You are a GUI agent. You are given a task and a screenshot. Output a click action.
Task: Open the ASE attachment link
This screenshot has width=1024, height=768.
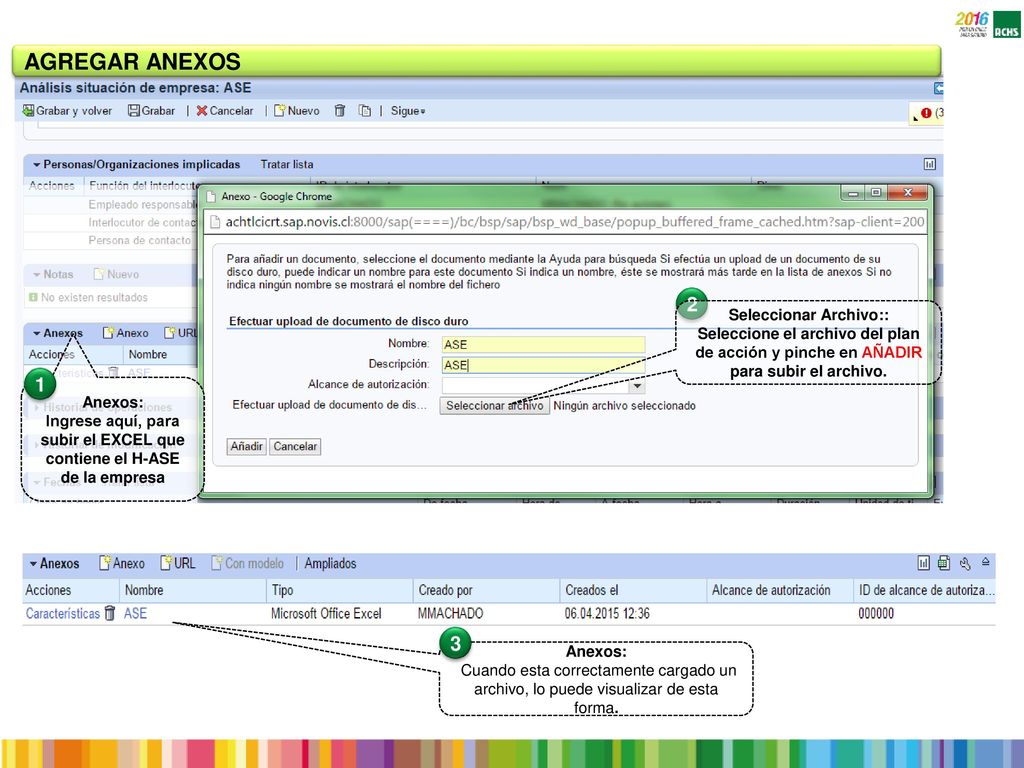coord(135,614)
